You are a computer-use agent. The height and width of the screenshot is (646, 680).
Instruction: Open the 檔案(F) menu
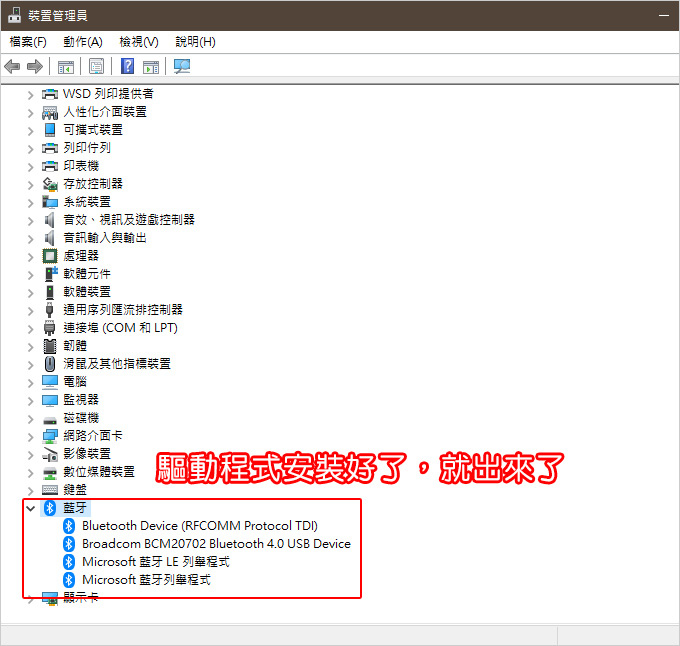[x=28, y=42]
